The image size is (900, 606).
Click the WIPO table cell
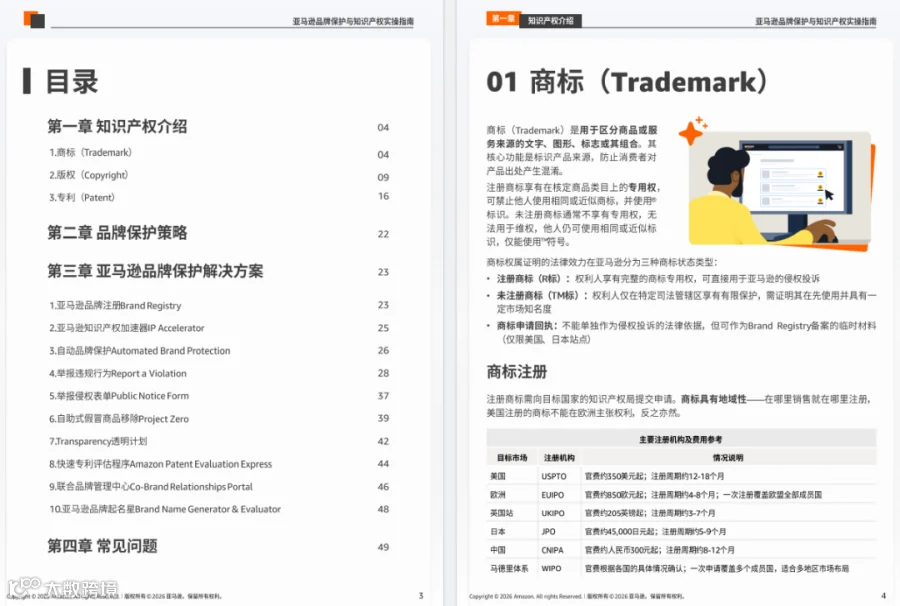point(551,568)
